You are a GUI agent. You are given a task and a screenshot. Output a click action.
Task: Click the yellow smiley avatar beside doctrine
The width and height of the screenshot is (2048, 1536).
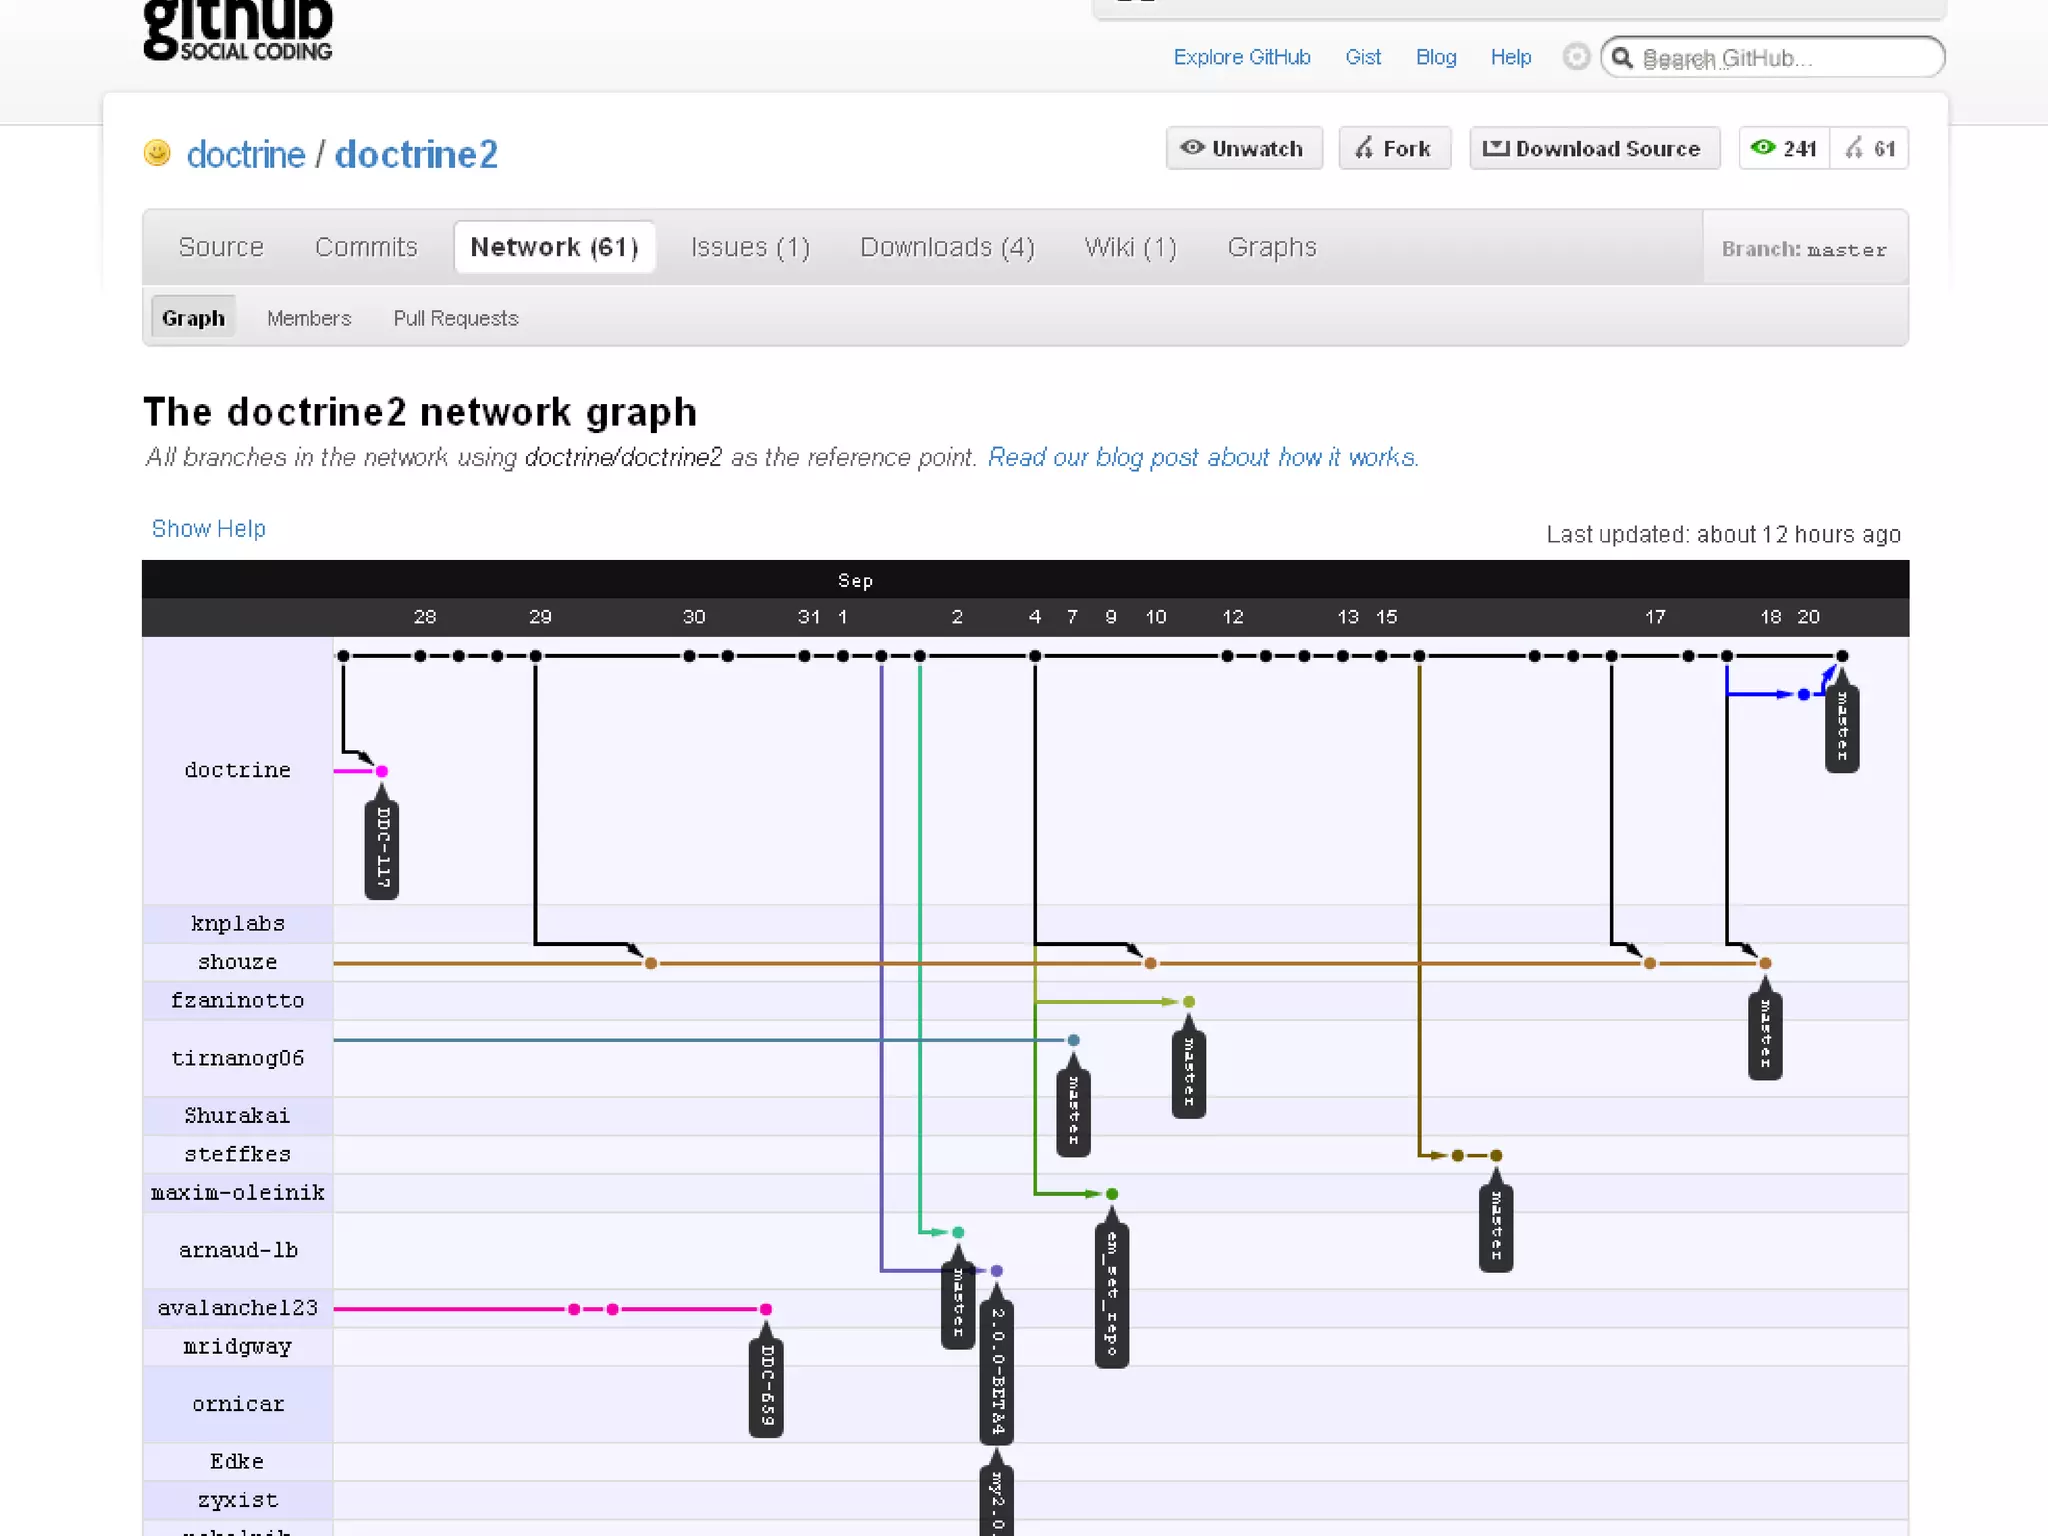(x=157, y=152)
